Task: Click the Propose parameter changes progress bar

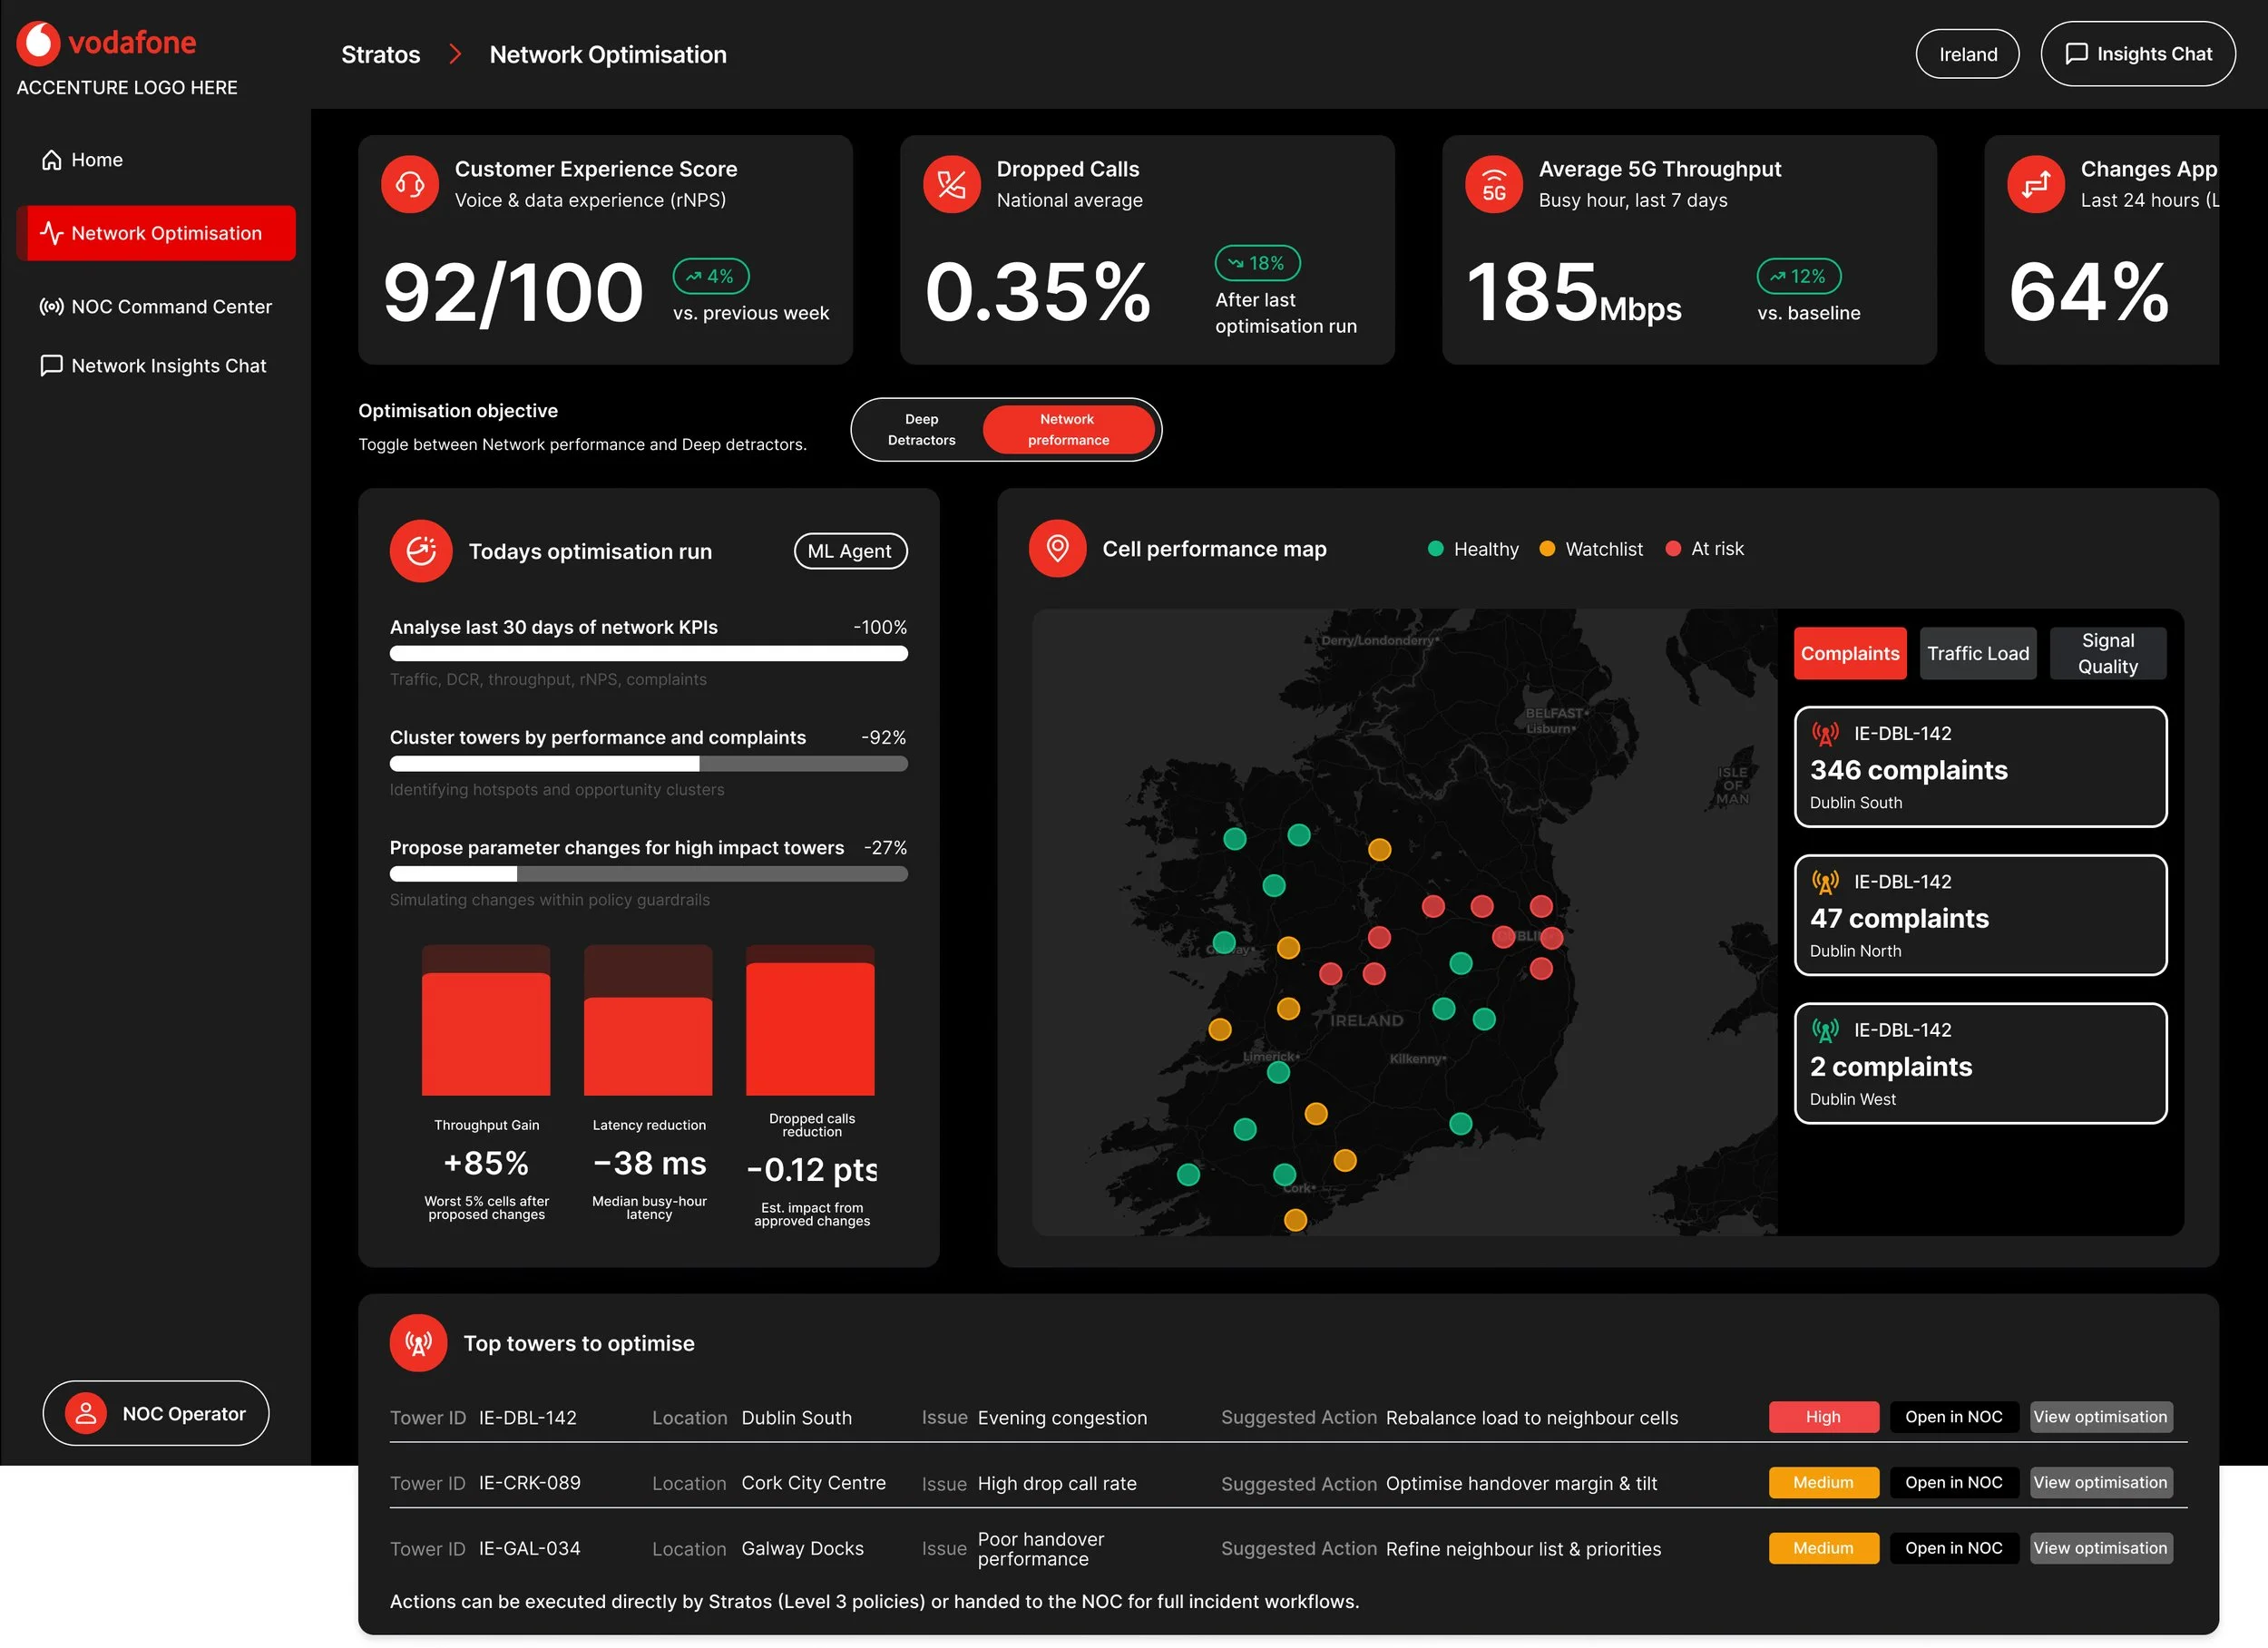Action: click(x=649, y=874)
